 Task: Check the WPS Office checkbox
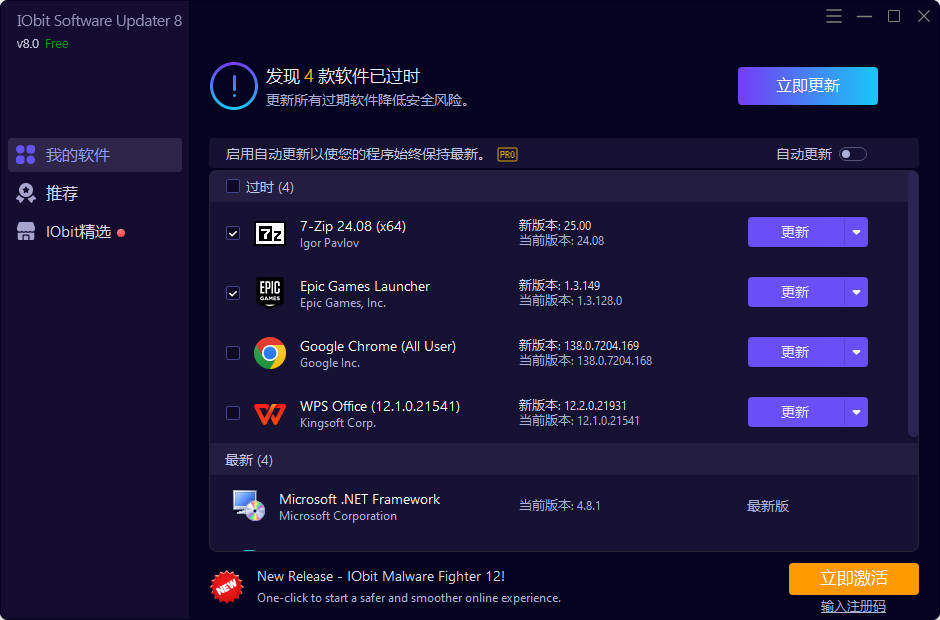pos(233,413)
